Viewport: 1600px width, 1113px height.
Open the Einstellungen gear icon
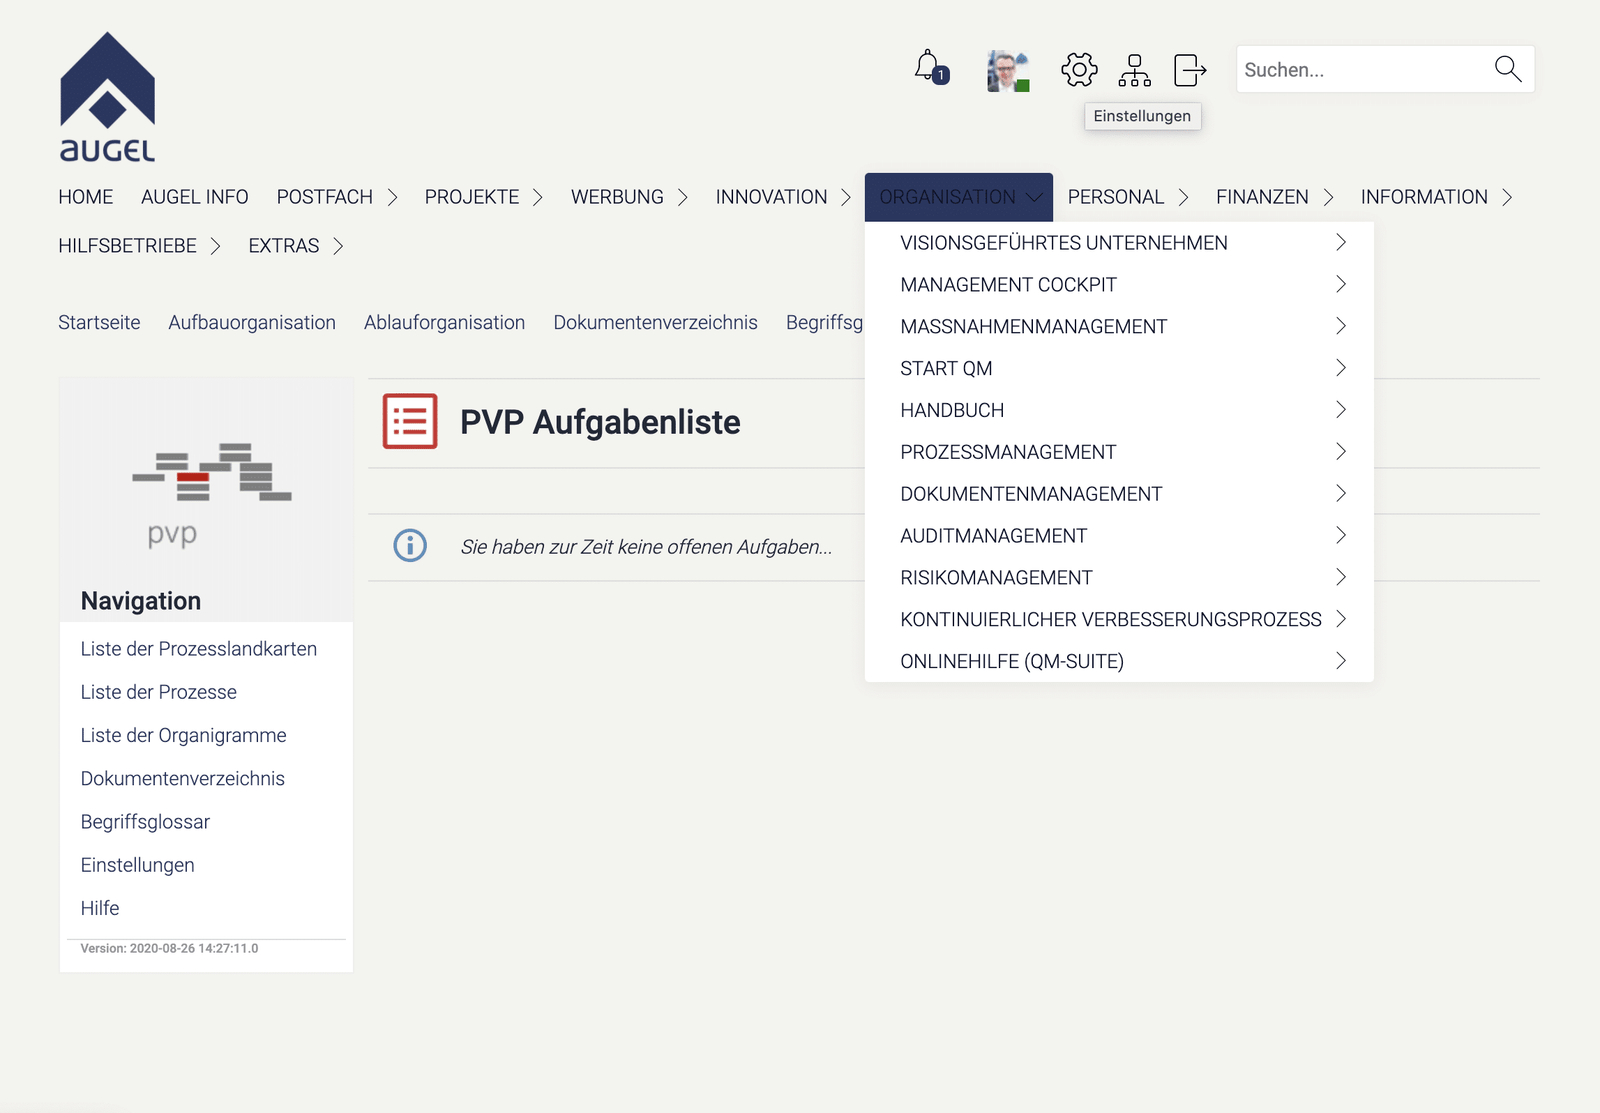tap(1079, 70)
